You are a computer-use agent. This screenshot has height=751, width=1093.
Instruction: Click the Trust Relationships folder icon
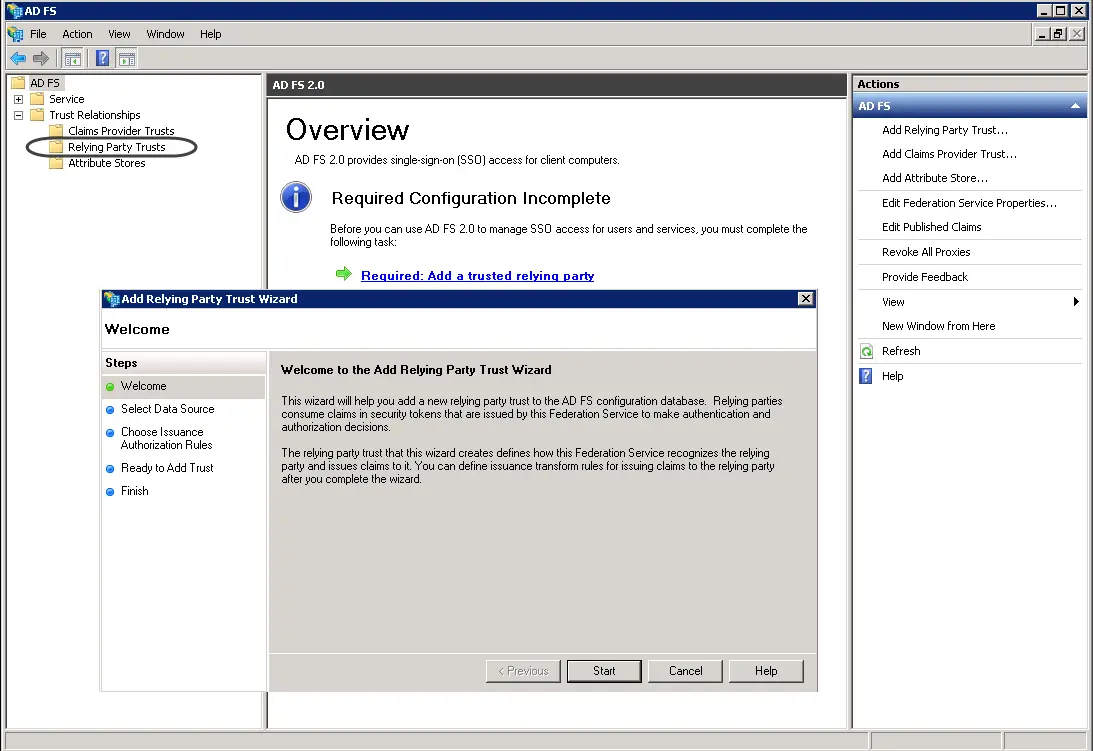coord(37,115)
